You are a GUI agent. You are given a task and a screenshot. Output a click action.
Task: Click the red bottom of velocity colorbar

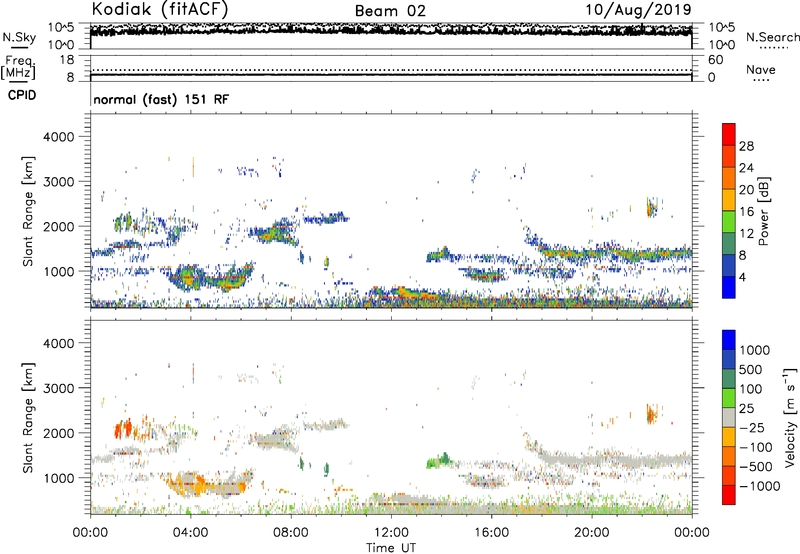click(729, 495)
